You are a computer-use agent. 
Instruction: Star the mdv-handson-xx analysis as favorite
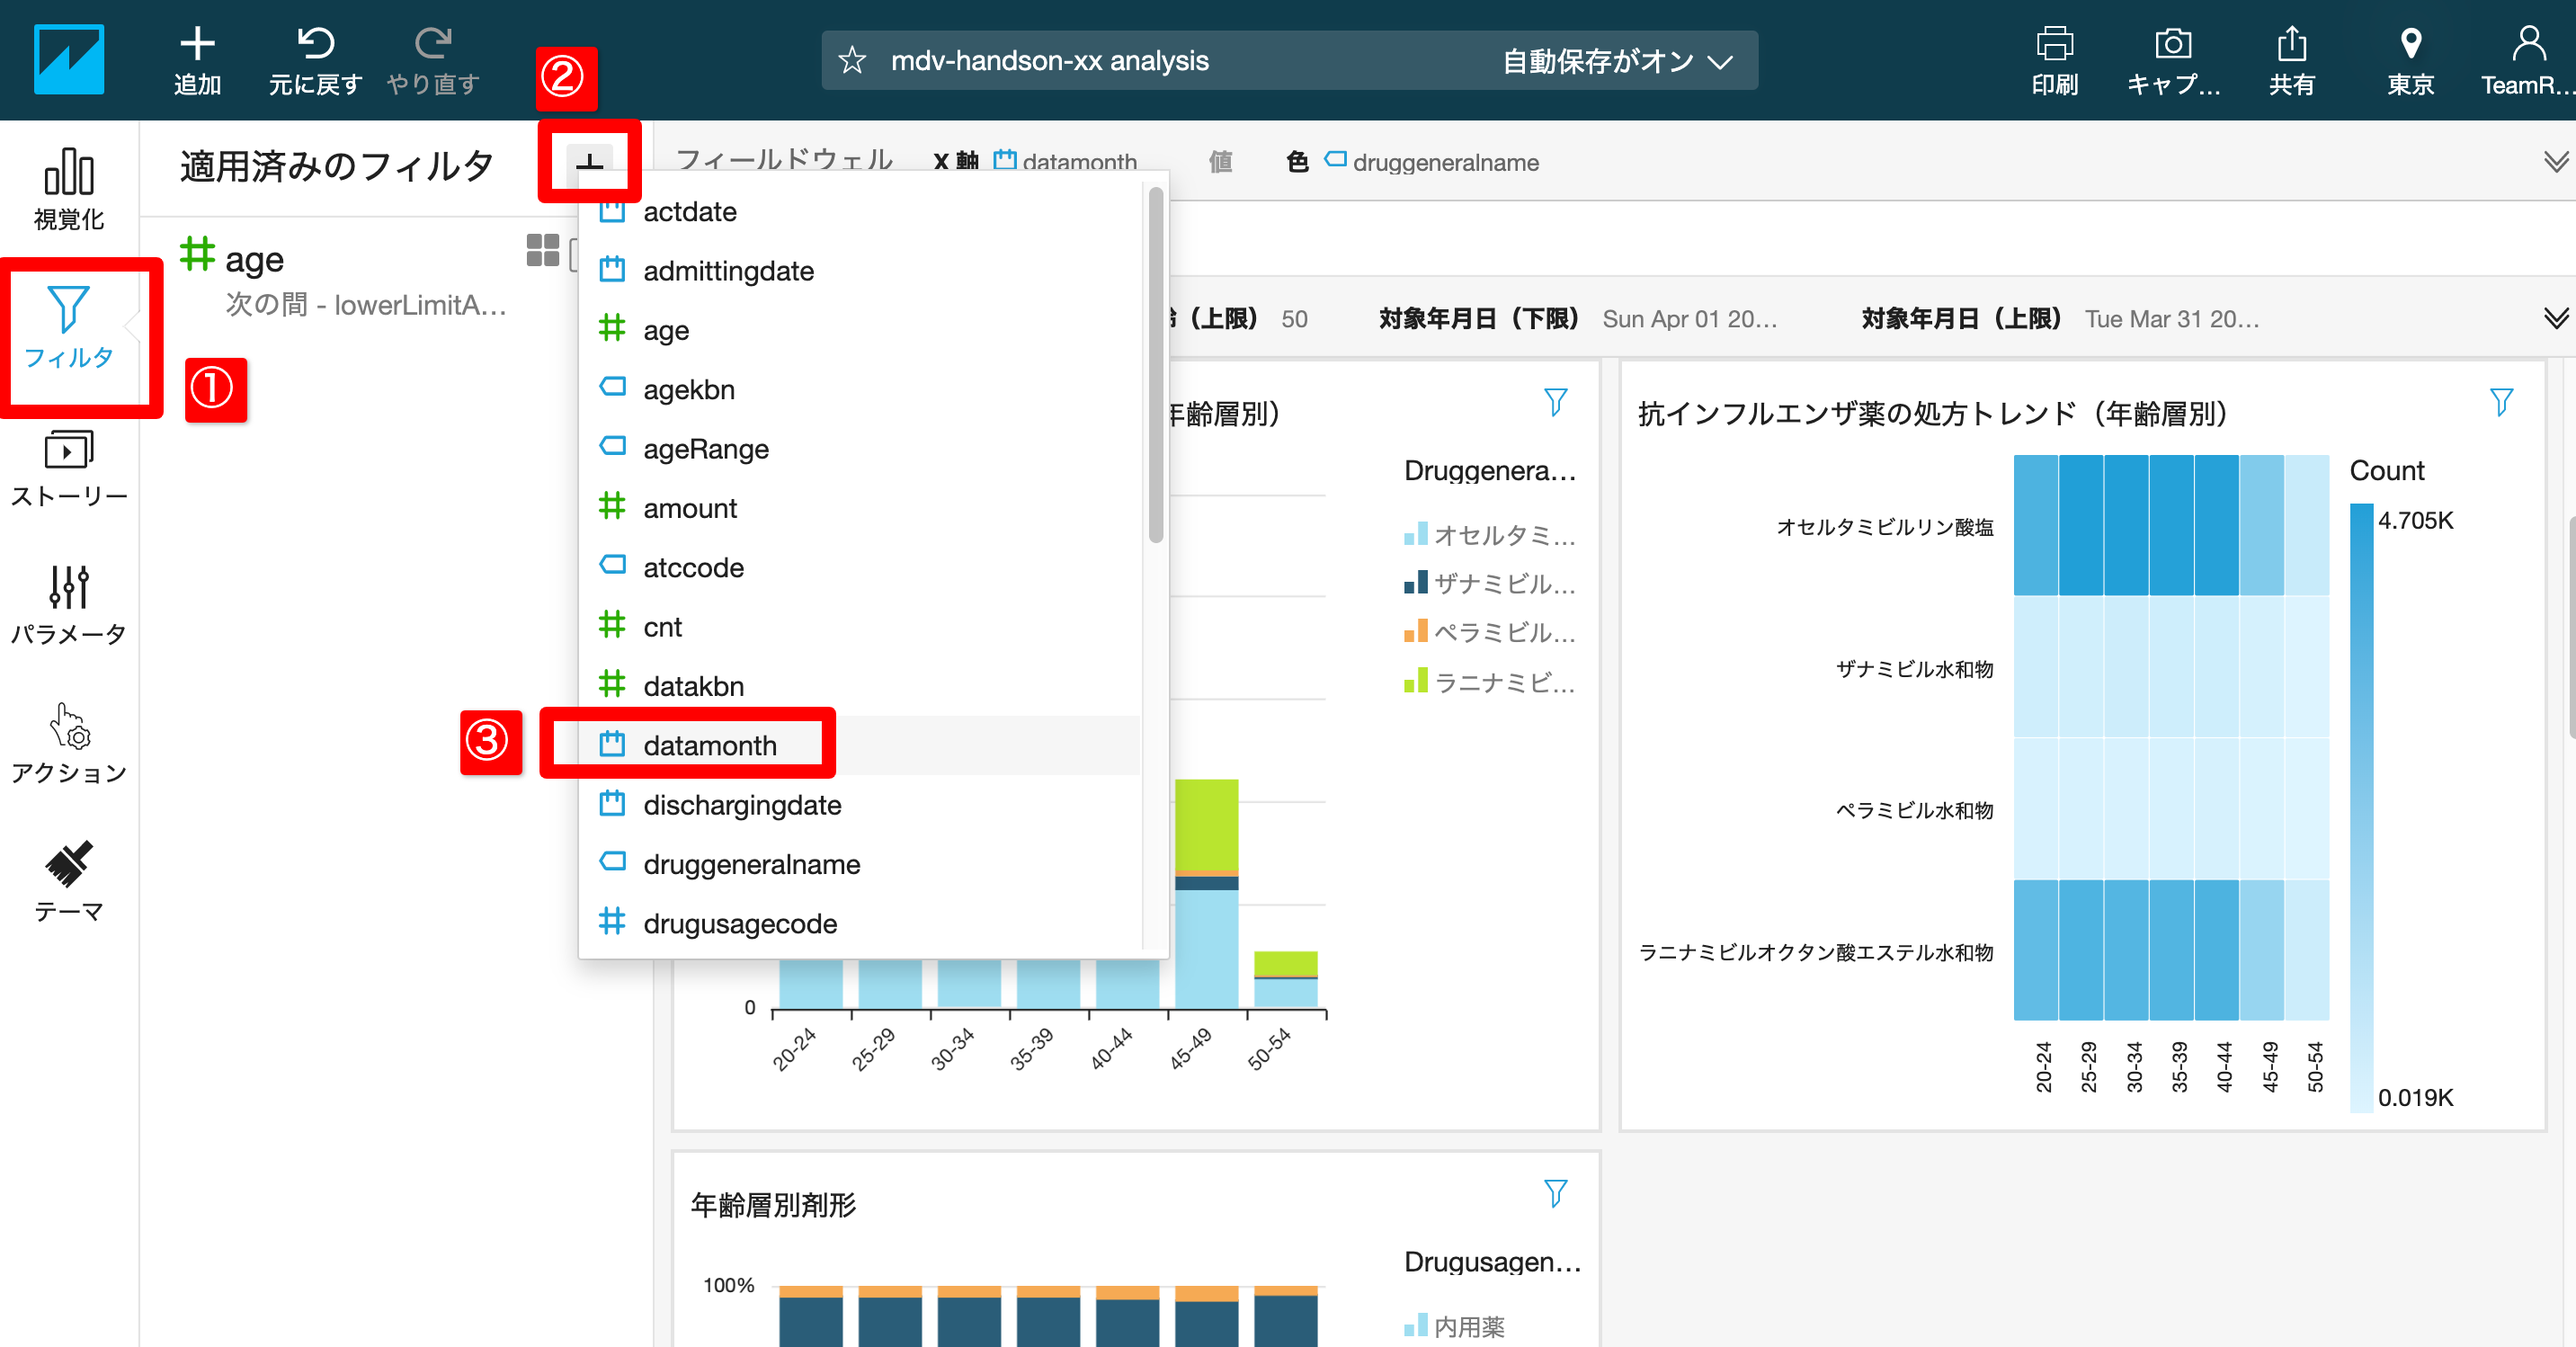coord(852,61)
